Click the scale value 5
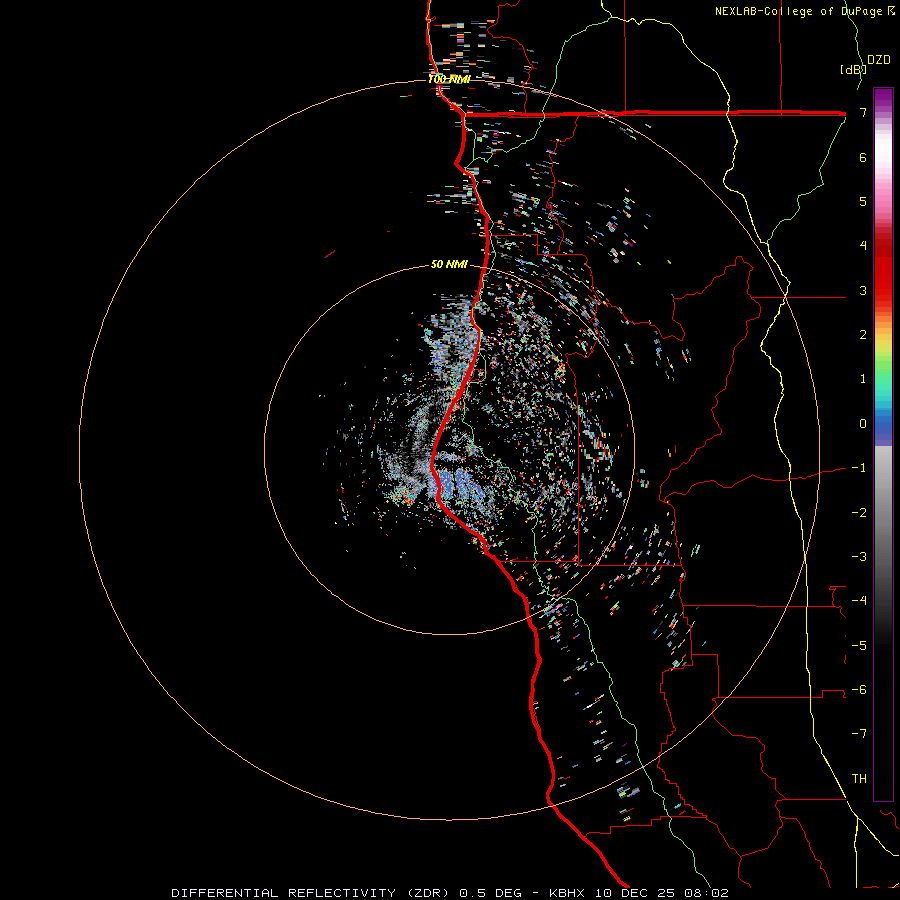 (x=863, y=201)
